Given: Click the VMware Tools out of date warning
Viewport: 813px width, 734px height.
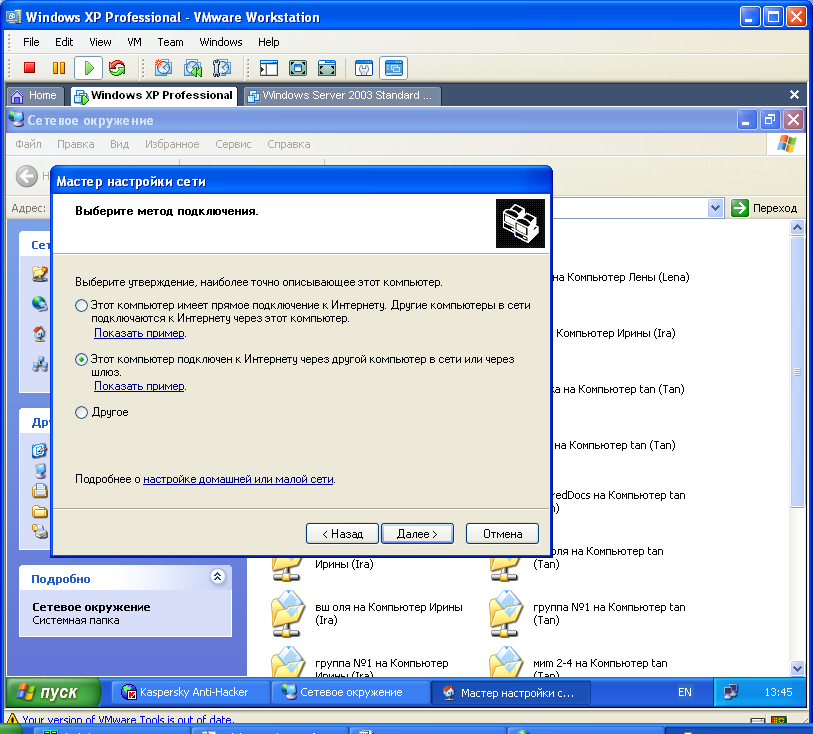Looking at the screenshot, I should 128,719.
